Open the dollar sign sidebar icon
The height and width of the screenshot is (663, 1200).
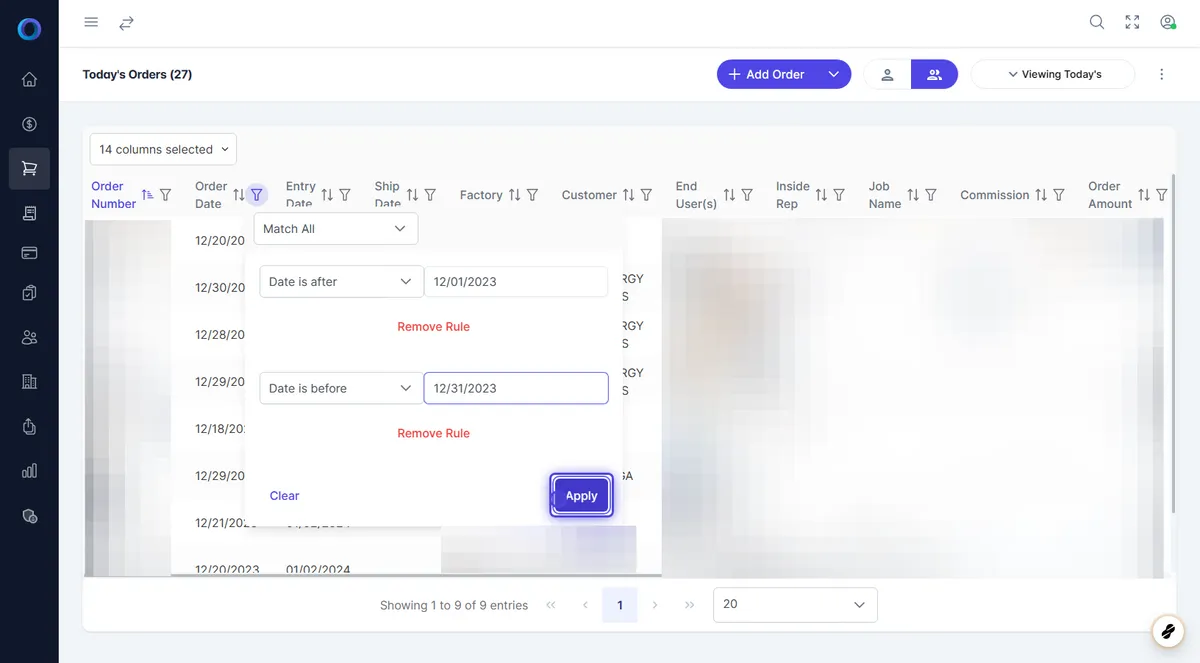(29, 124)
